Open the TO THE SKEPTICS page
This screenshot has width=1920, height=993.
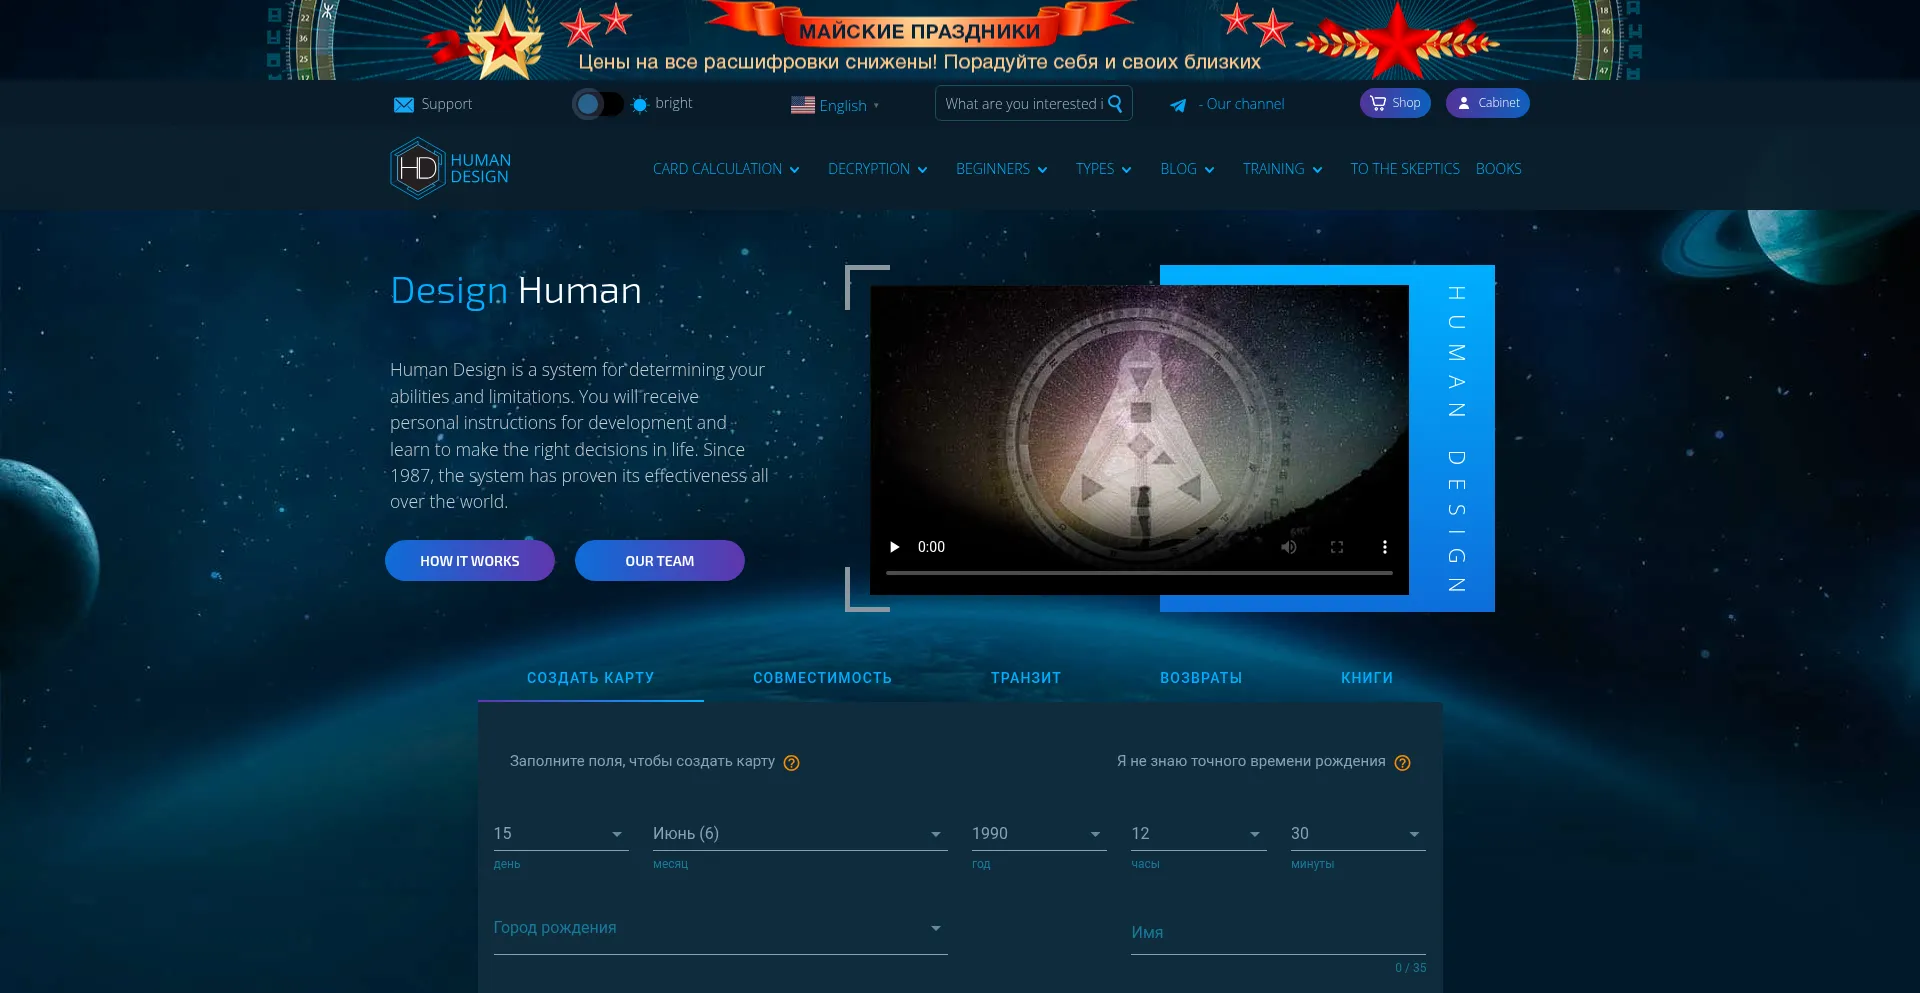[x=1404, y=168]
